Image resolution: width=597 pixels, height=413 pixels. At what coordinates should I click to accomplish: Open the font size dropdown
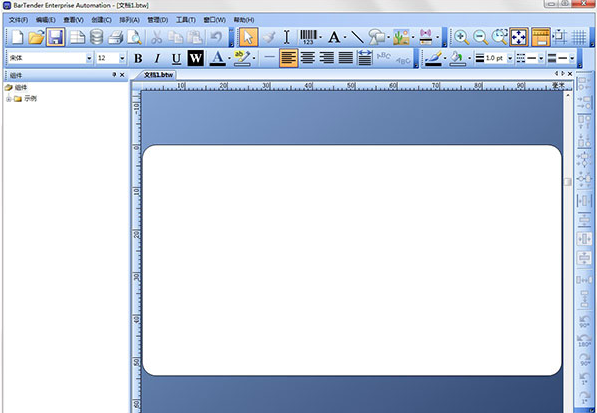tap(122, 58)
